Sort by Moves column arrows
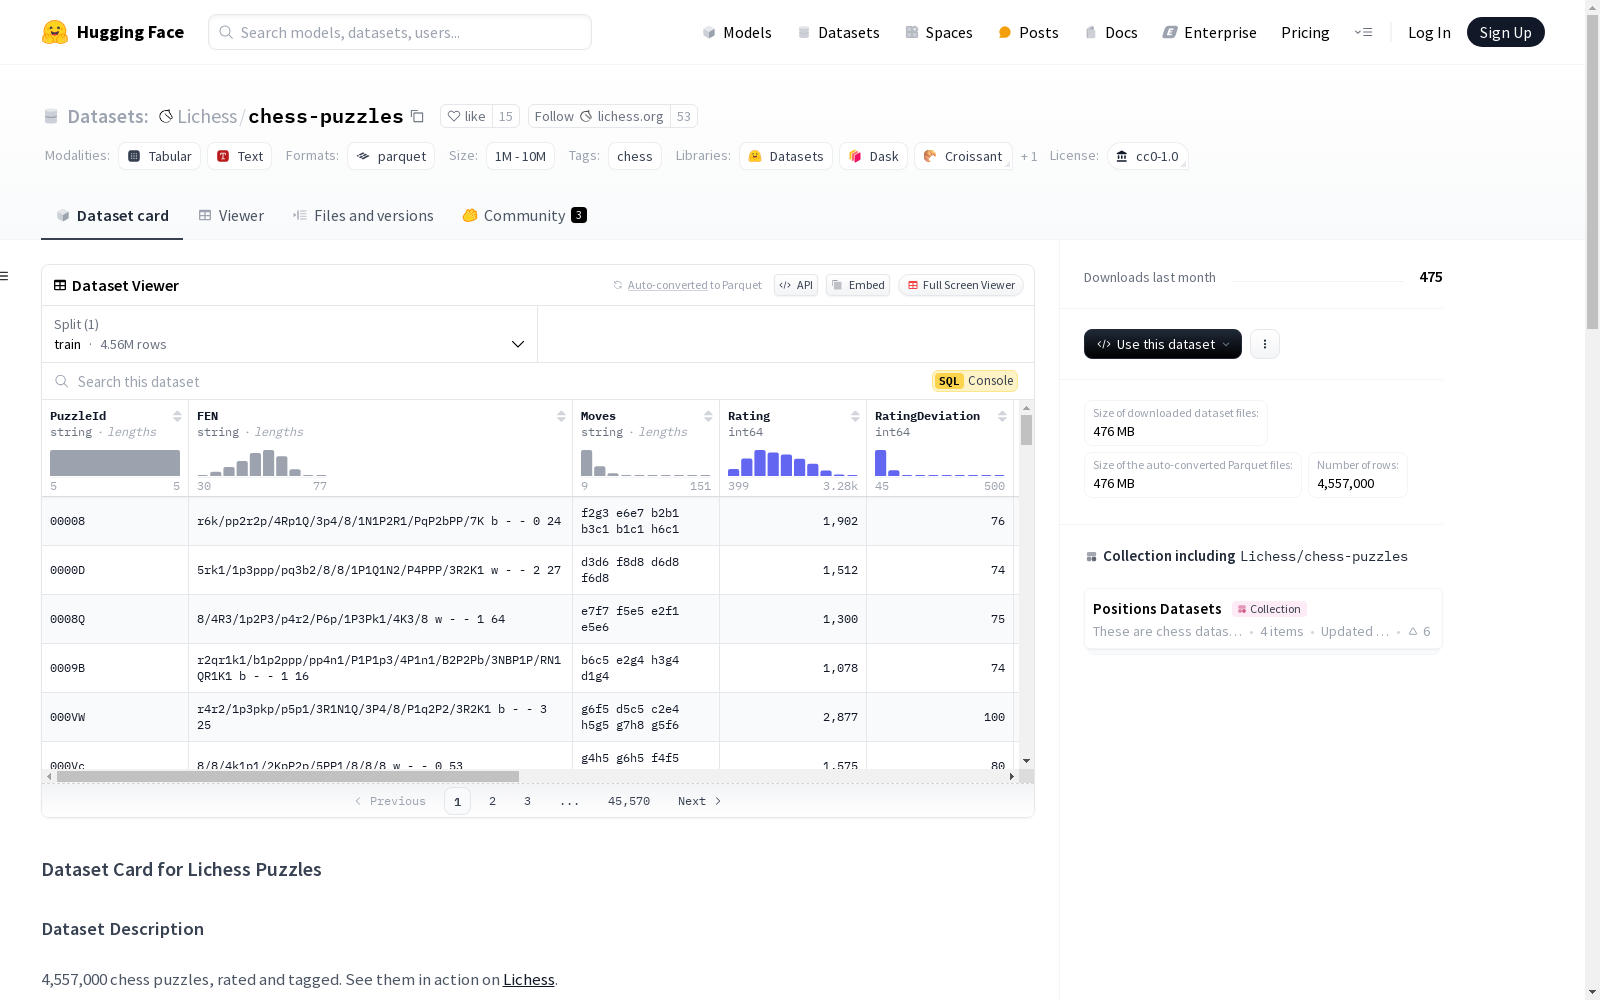The width and height of the screenshot is (1600, 1000). pyautogui.click(x=708, y=416)
